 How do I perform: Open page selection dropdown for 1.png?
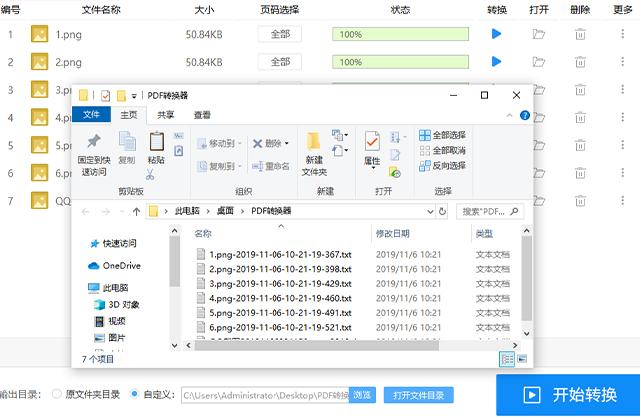[280, 34]
